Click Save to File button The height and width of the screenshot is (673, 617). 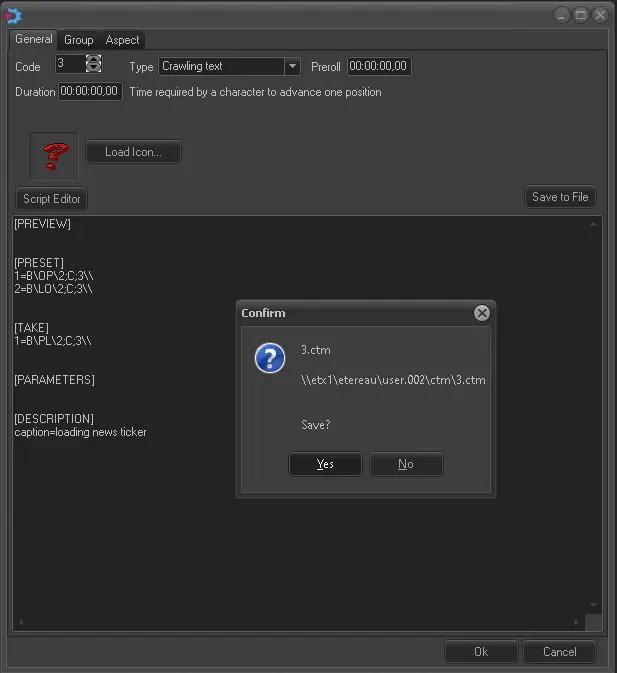pos(560,197)
